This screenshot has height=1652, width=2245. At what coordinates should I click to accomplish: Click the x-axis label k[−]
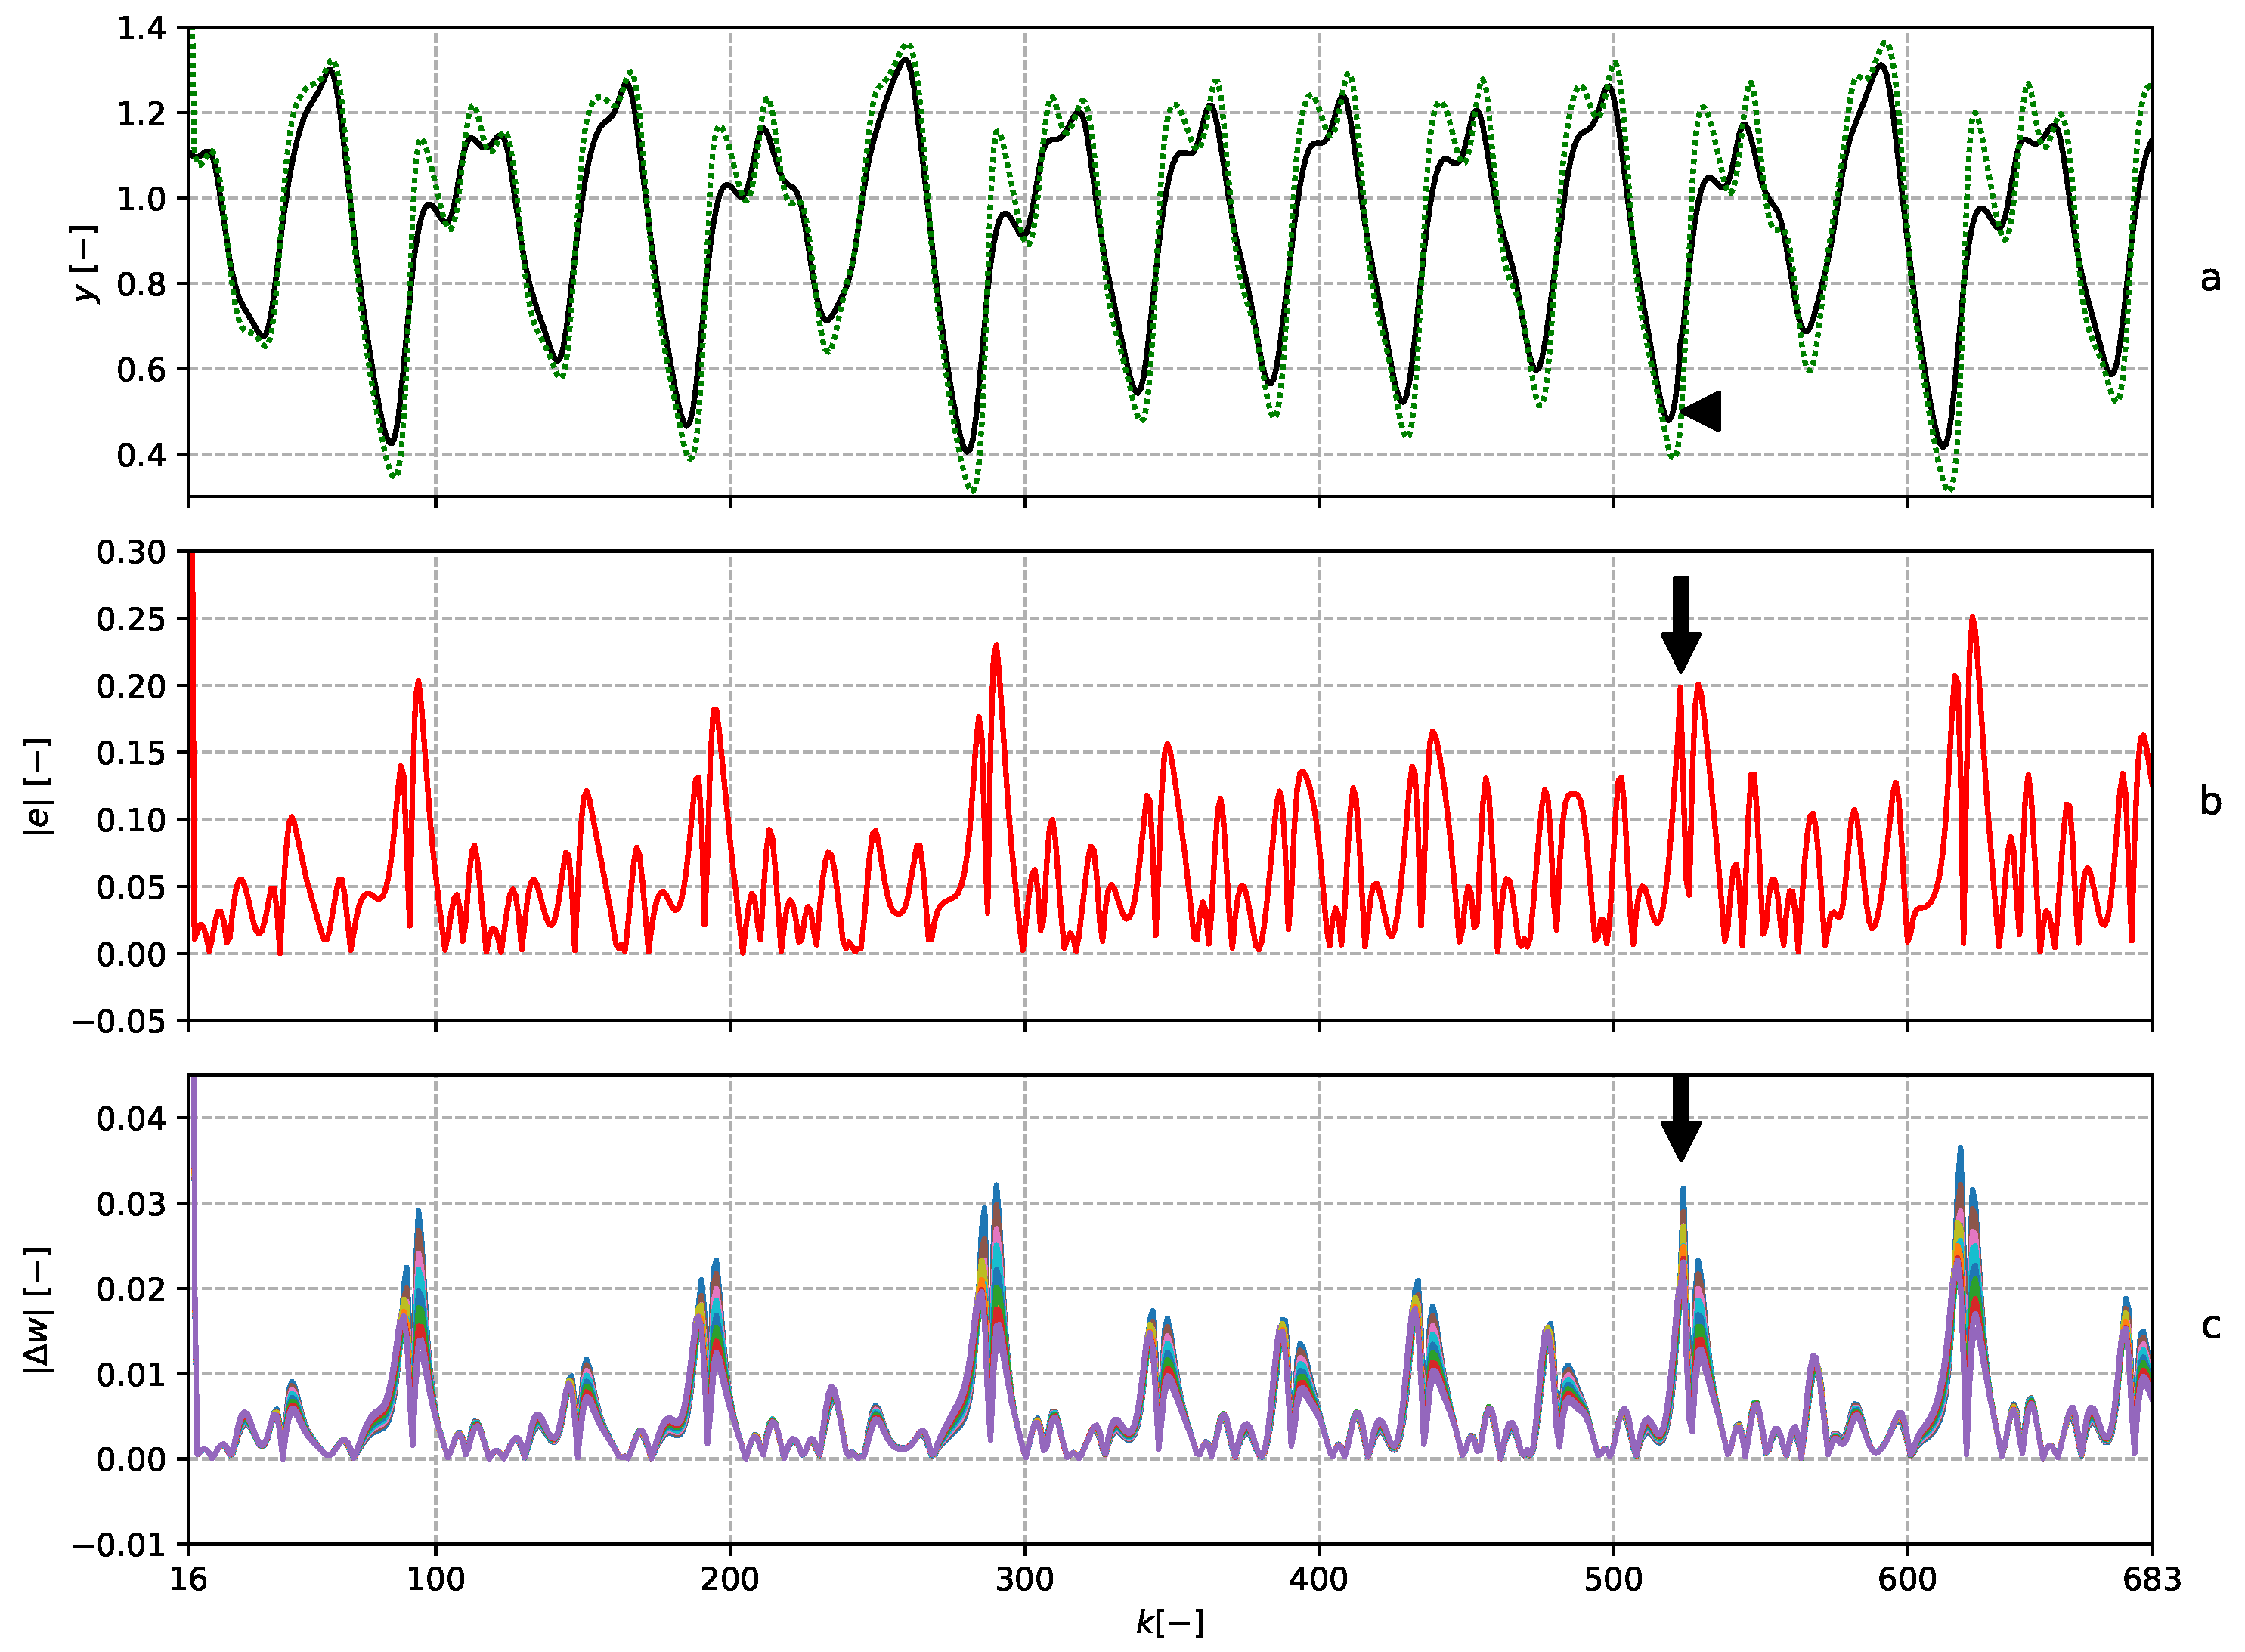1169,1623
